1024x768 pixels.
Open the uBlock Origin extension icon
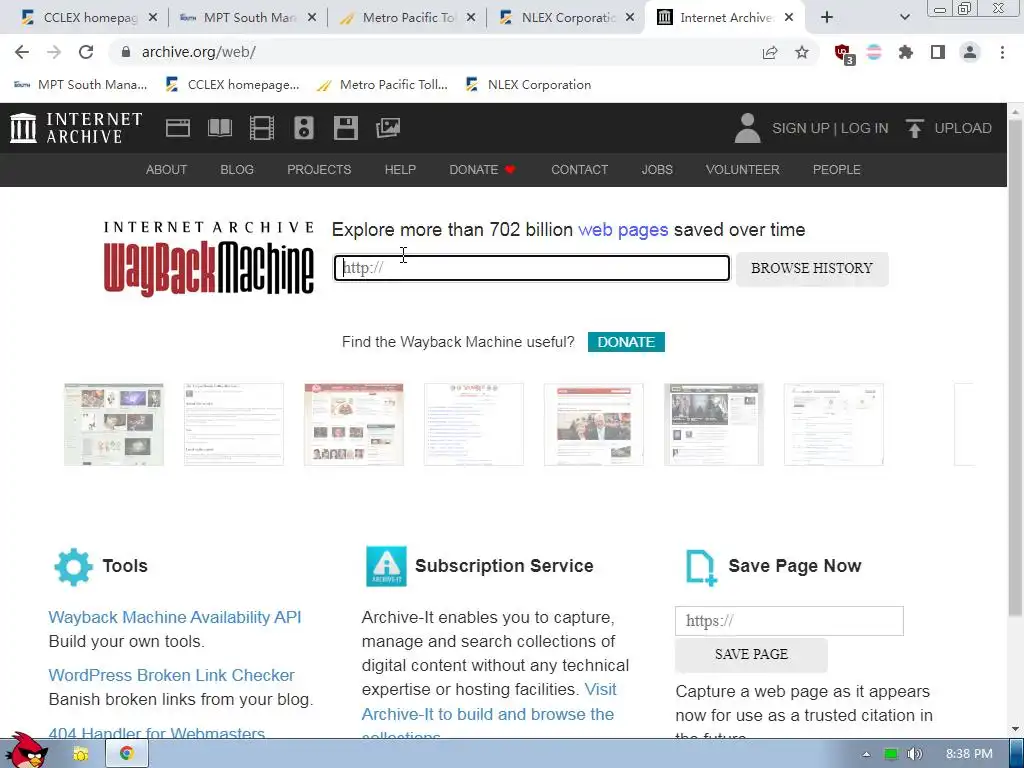coord(844,54)
